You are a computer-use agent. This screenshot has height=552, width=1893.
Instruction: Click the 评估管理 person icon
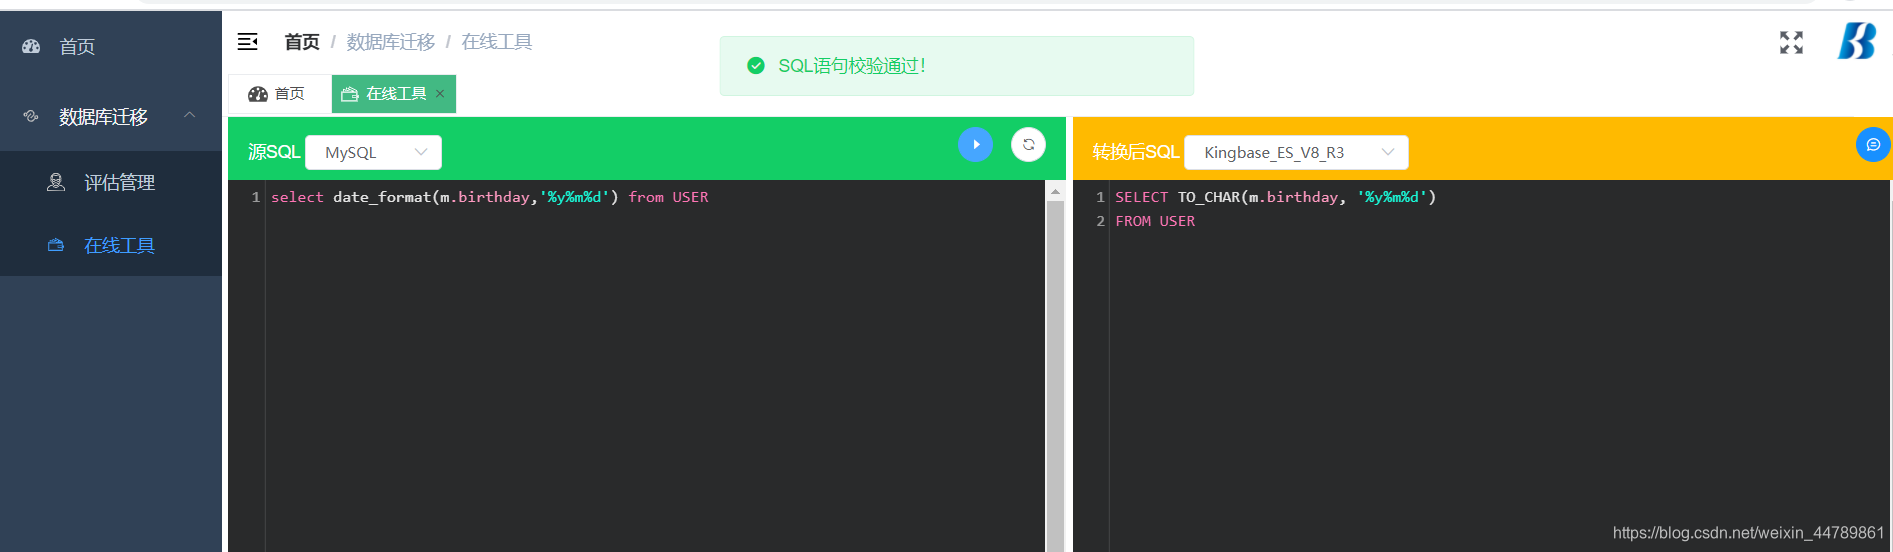tap(56, 182)
